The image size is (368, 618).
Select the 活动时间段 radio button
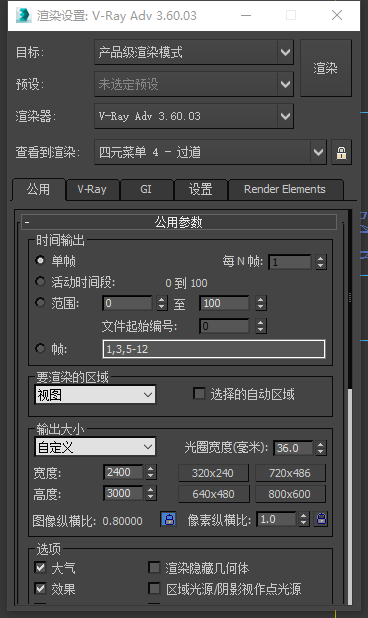40,281
